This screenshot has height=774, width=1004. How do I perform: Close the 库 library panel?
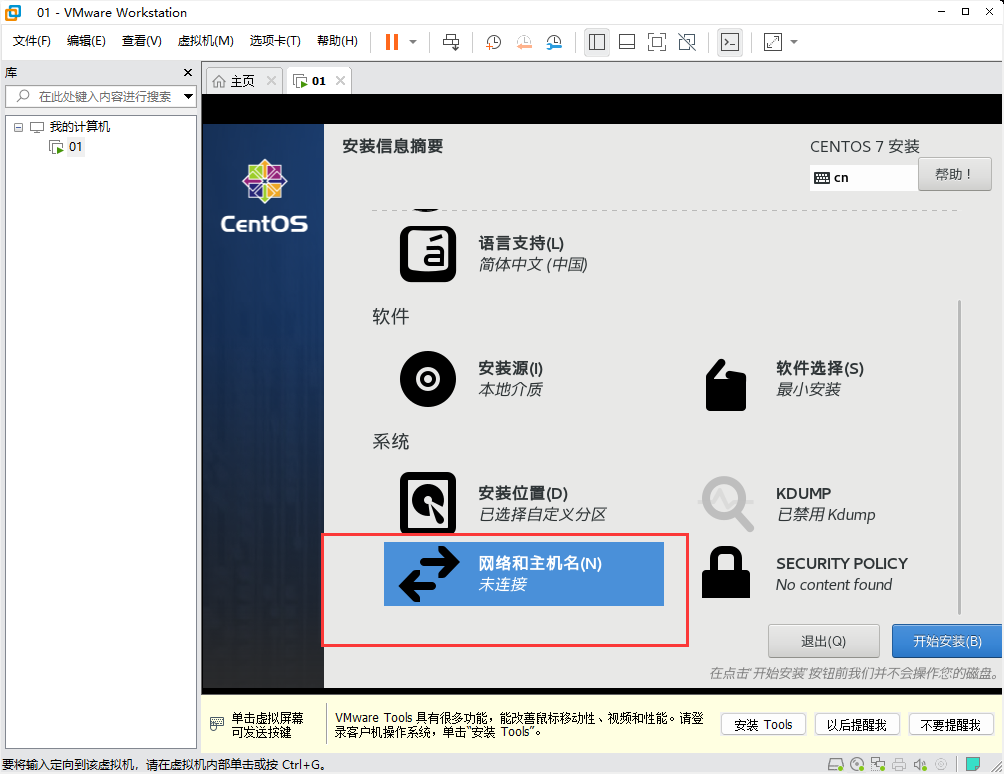click(188, 72)
